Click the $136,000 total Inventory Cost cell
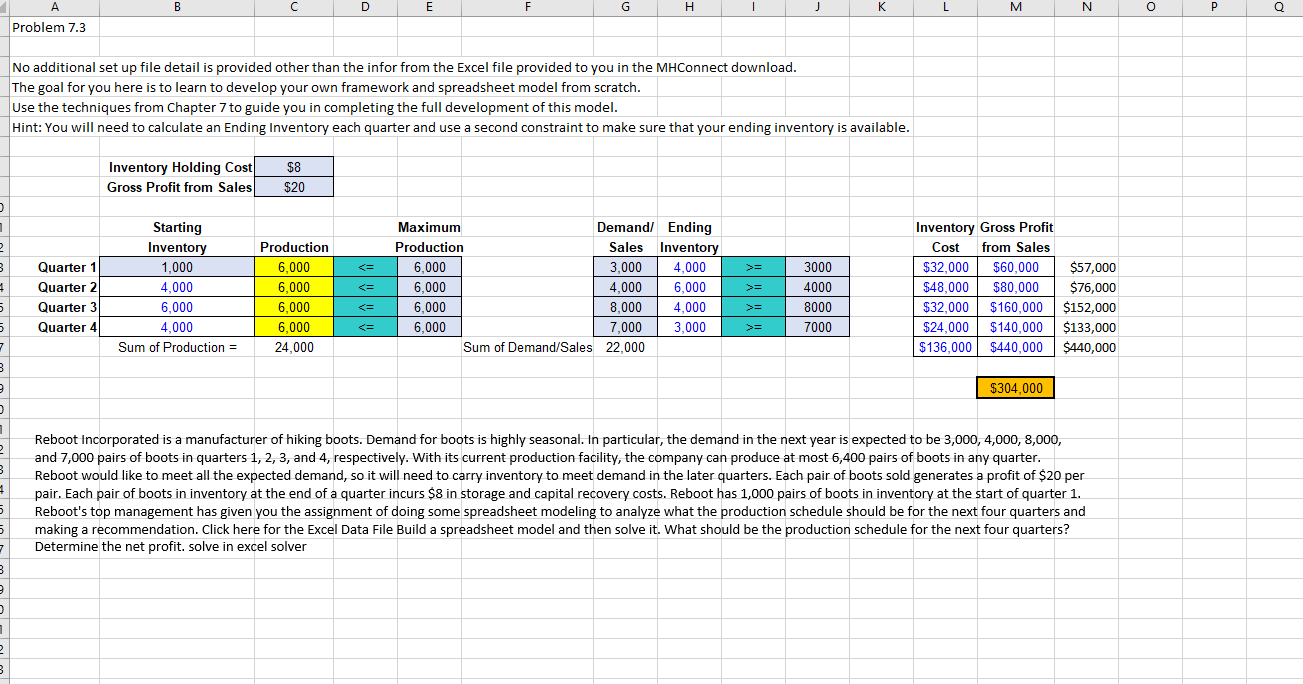The height and width of the screenshot is (684, 1303). (943, 347)
